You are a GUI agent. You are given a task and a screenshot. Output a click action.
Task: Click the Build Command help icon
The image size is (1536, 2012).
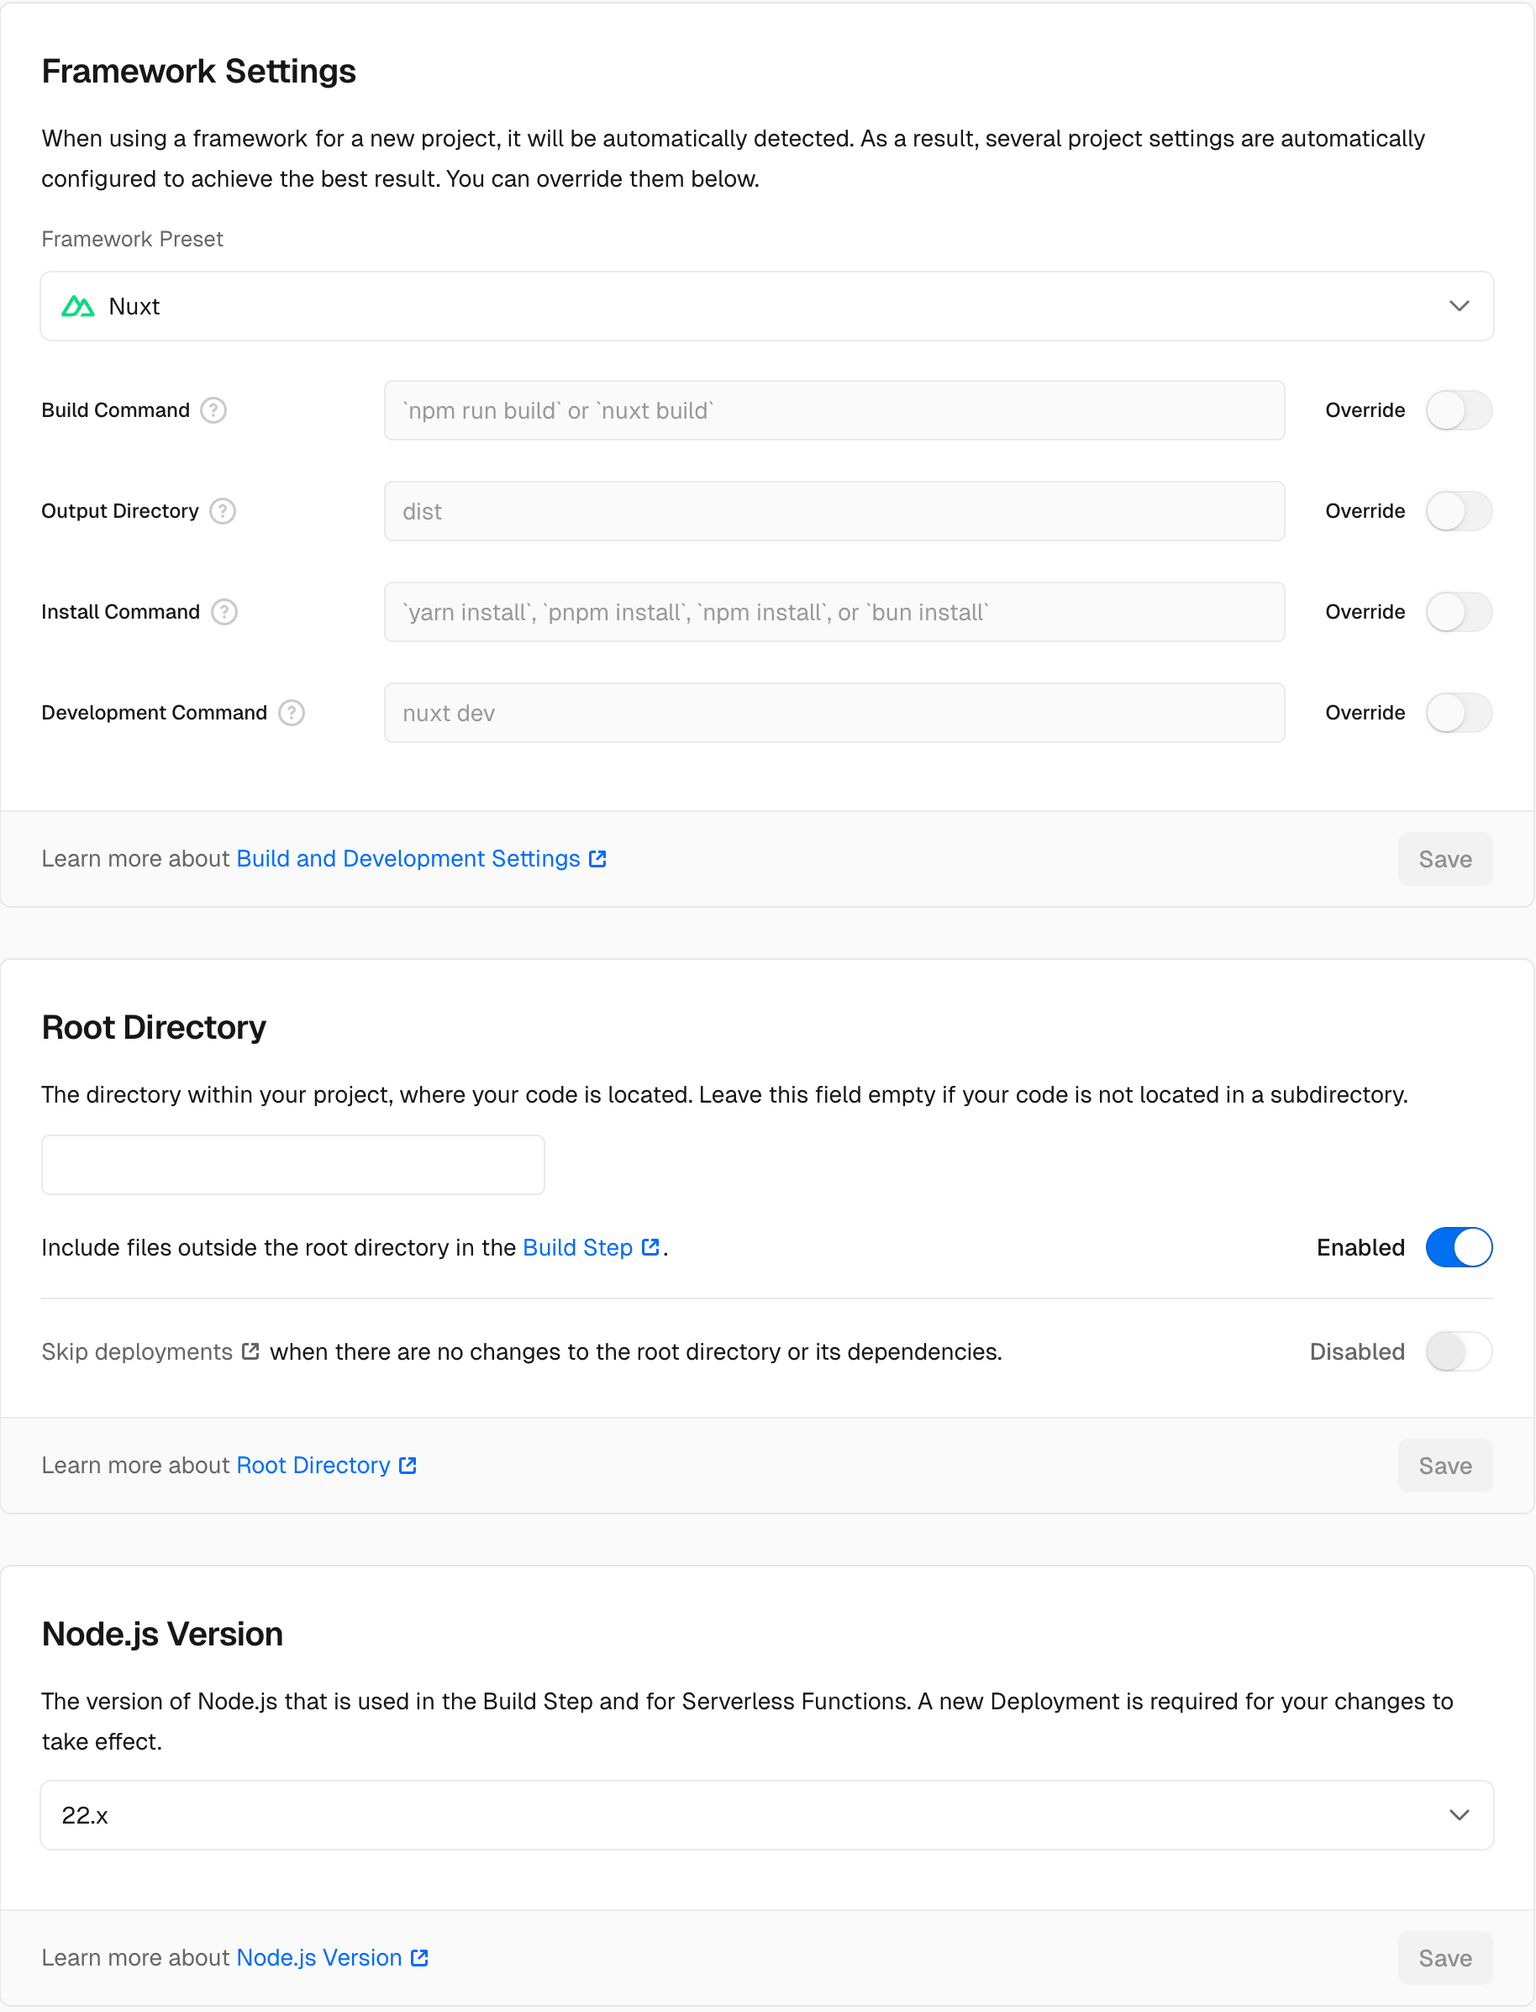tap(213, 410)
